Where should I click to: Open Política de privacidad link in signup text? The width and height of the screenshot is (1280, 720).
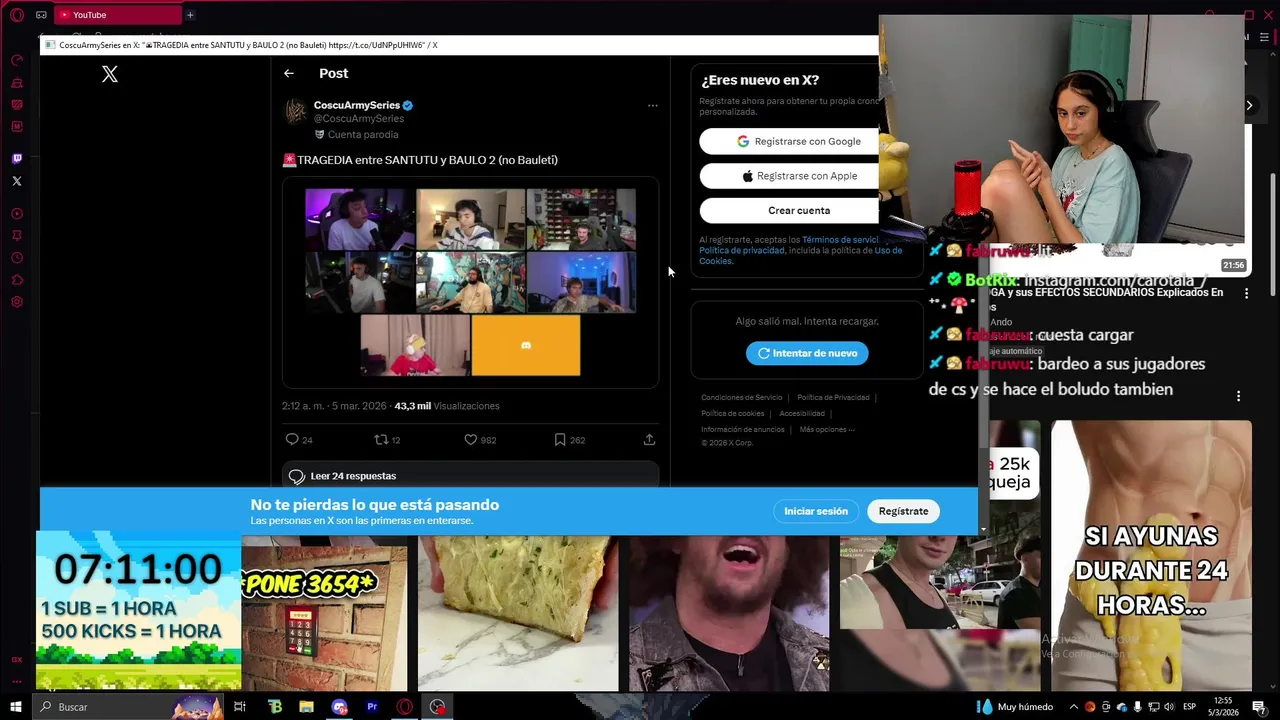742,251
